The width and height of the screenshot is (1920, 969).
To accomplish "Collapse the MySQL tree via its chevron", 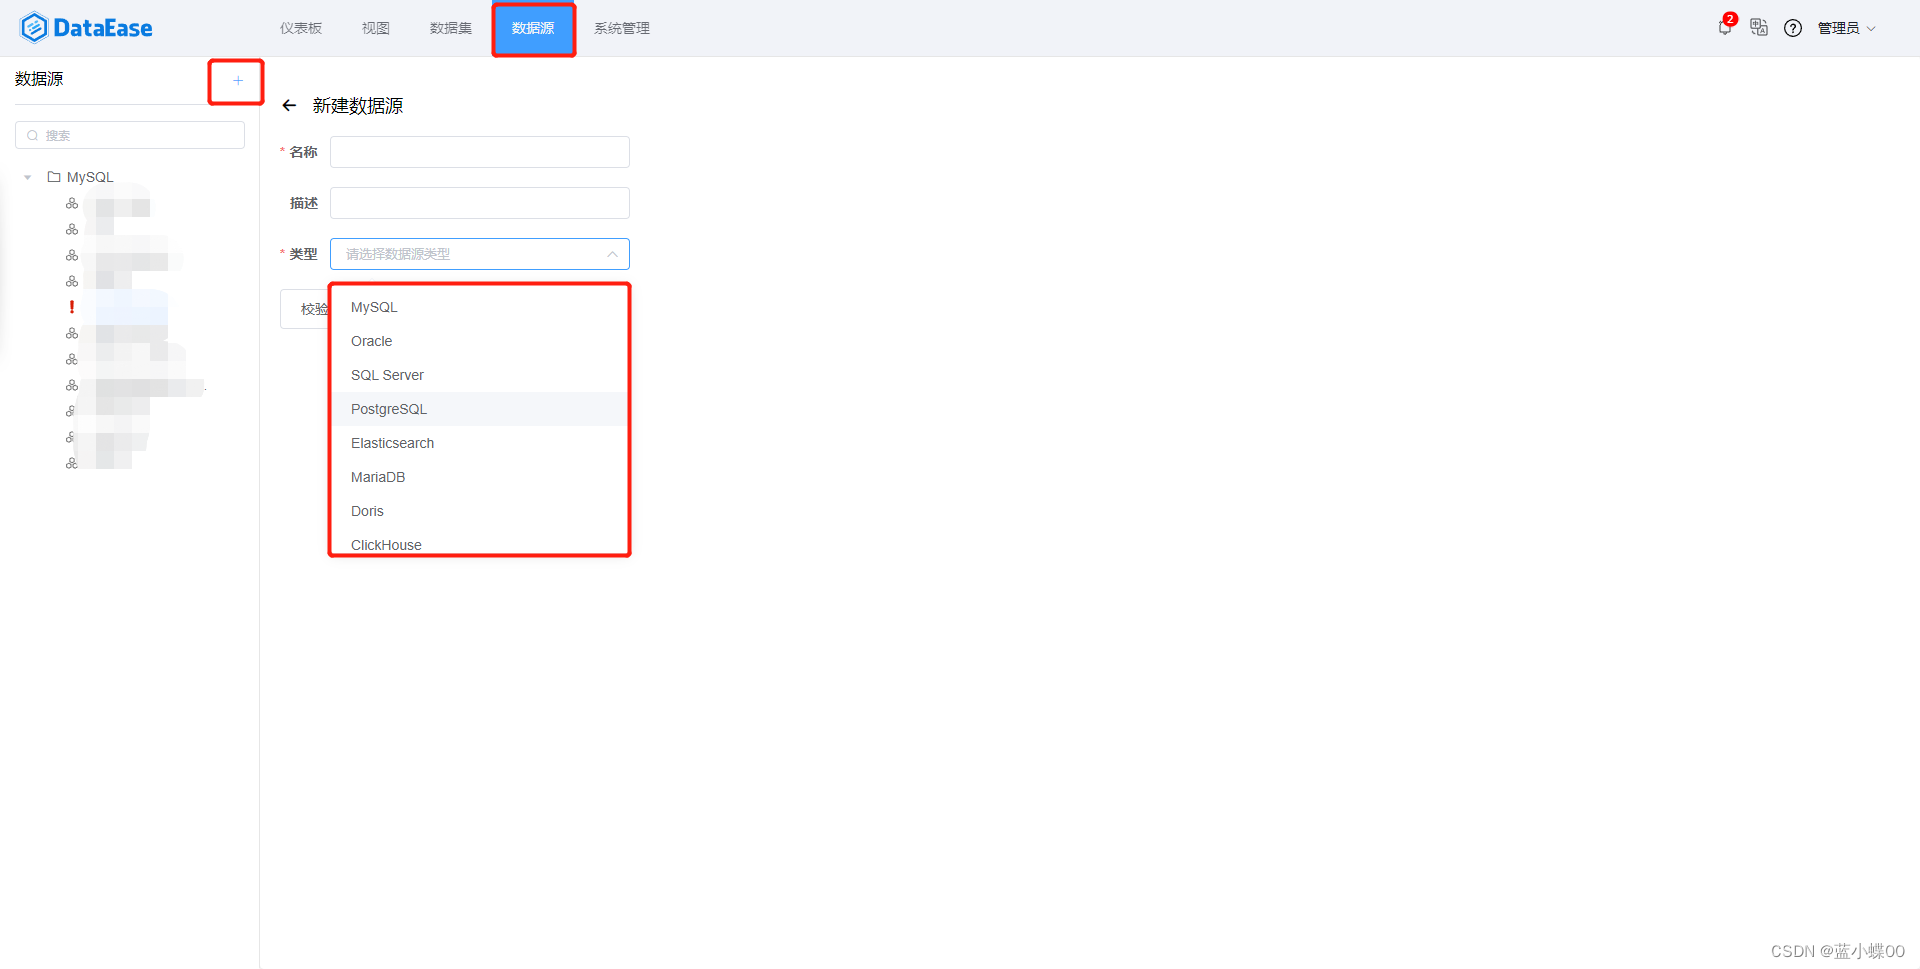I will tap(27, 176).
